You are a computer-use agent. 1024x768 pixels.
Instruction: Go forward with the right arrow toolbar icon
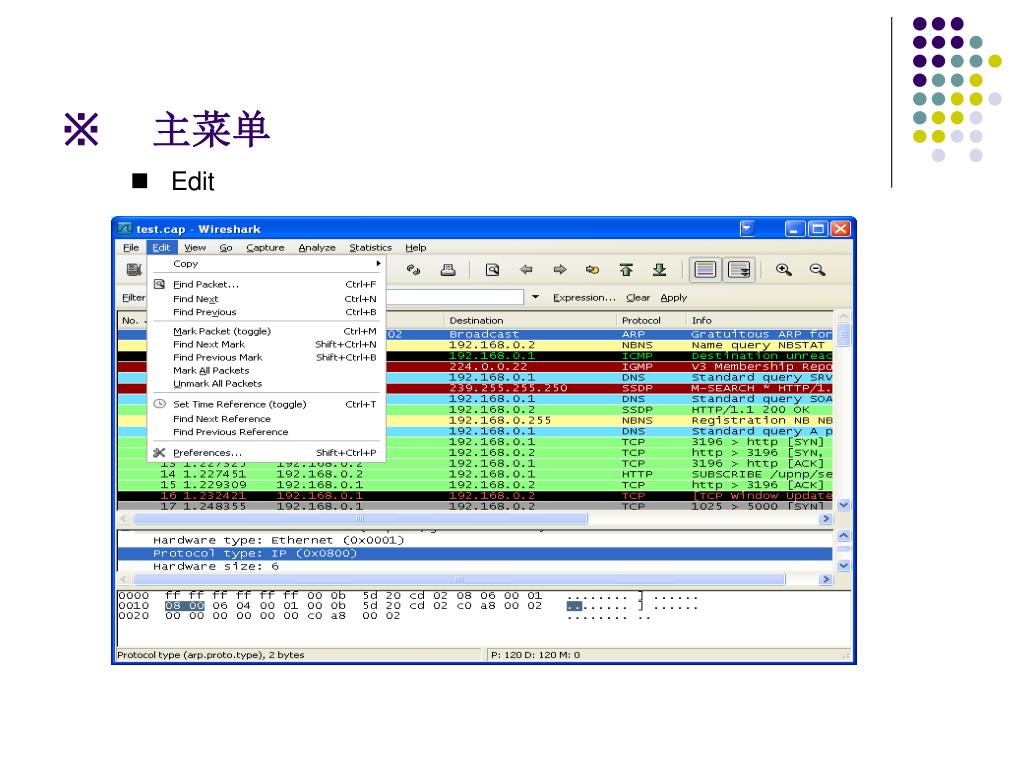point(560,269)
